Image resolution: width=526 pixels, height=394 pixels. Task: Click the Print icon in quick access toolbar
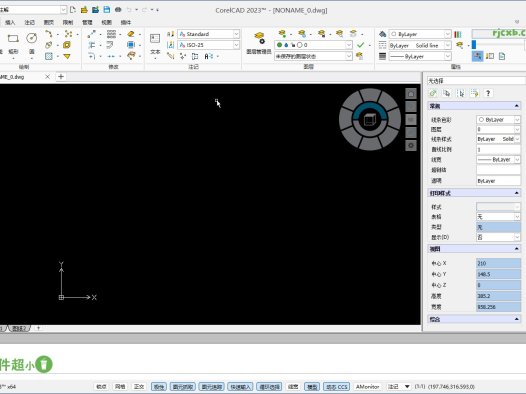118,10
